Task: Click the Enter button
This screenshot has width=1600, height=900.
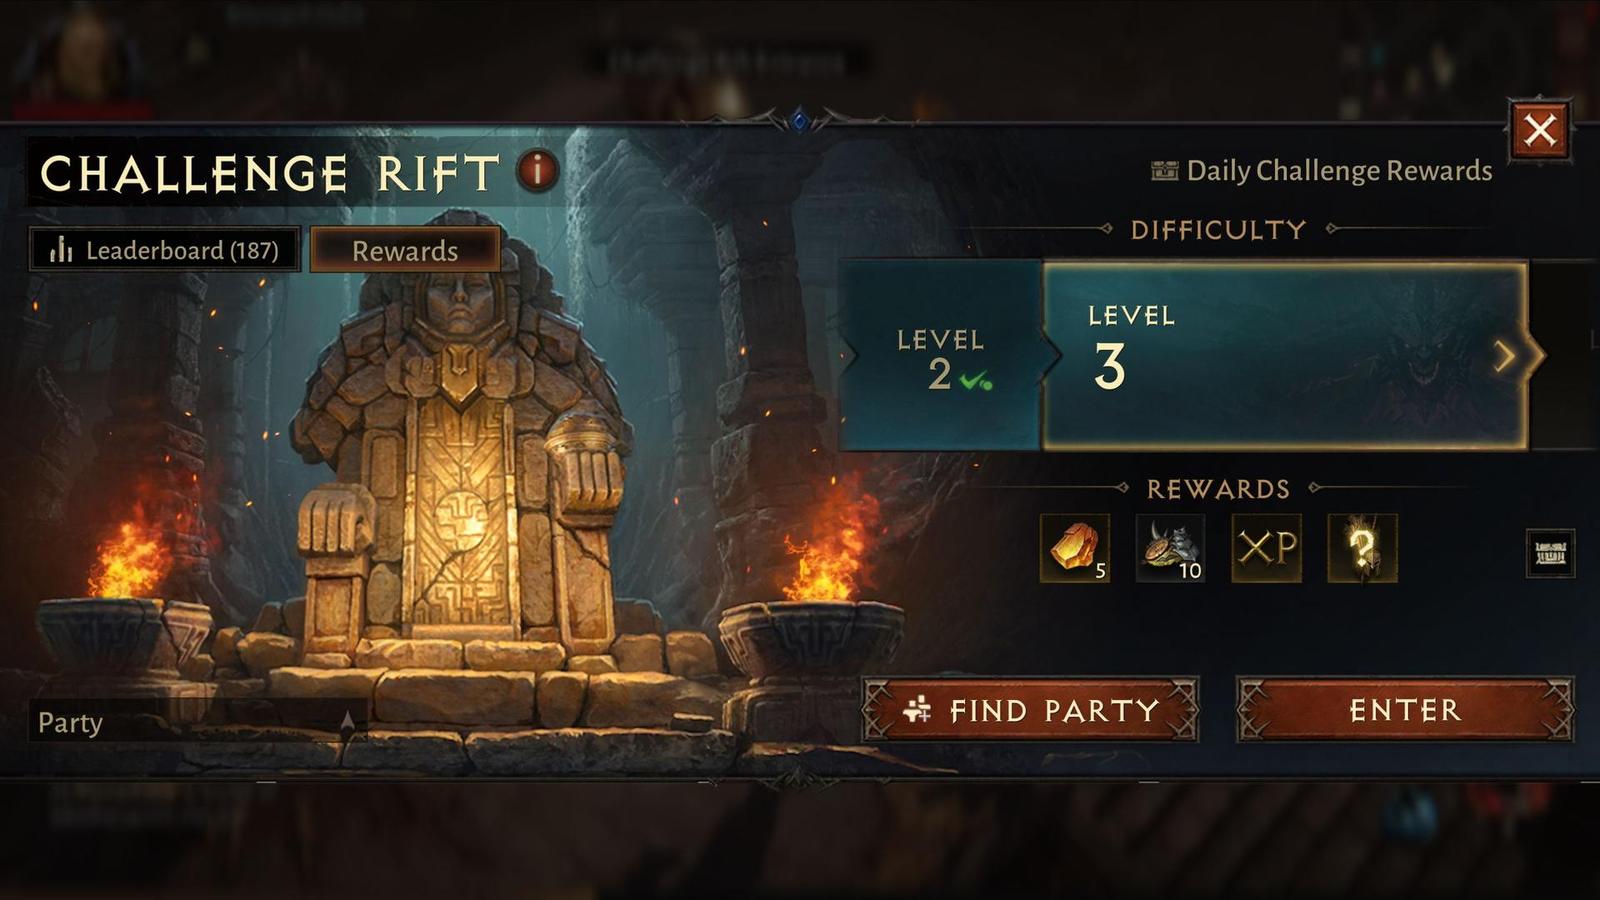Action: click(x=1405, y=710)
